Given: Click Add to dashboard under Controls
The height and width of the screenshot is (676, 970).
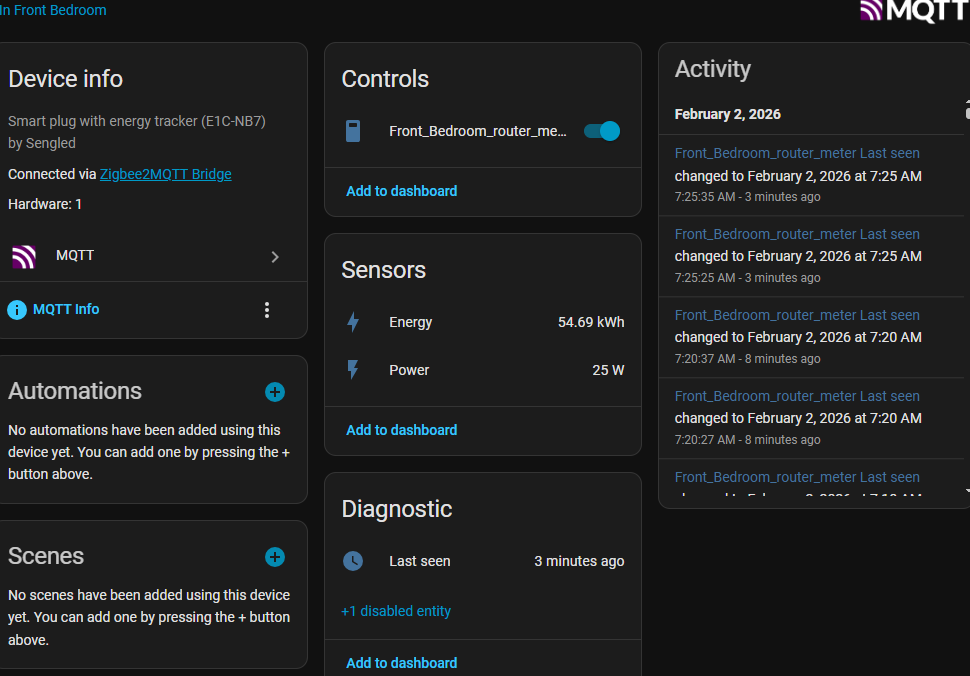Looking at the screenshot, I should click(x=401, y=191).
